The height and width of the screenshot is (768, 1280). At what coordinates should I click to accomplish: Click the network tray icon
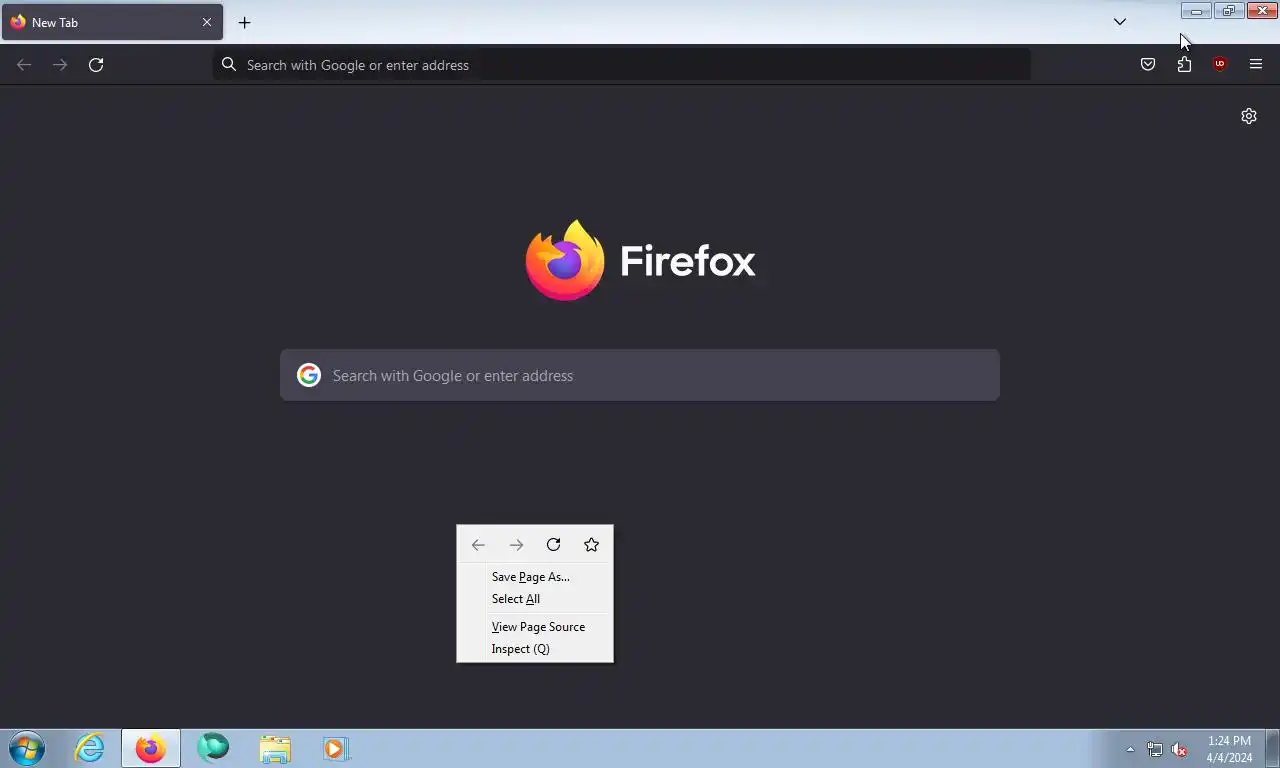pos(1155,749)
